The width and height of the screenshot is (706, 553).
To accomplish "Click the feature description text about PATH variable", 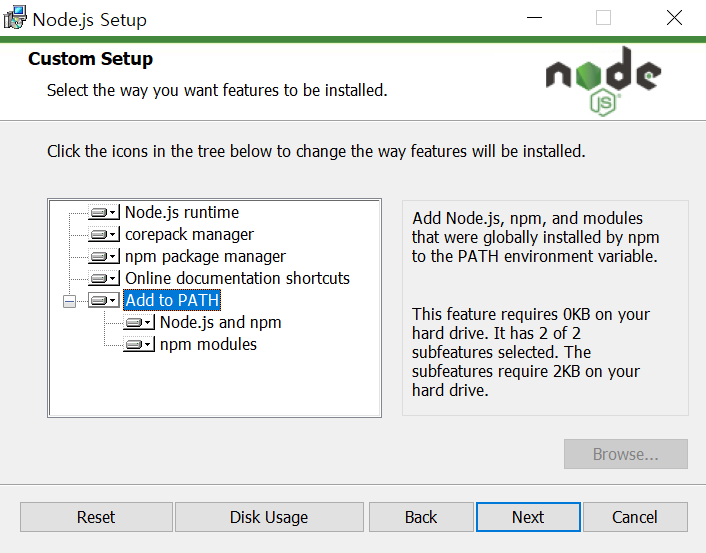I will pyautogui.click(x=536, y=237).
